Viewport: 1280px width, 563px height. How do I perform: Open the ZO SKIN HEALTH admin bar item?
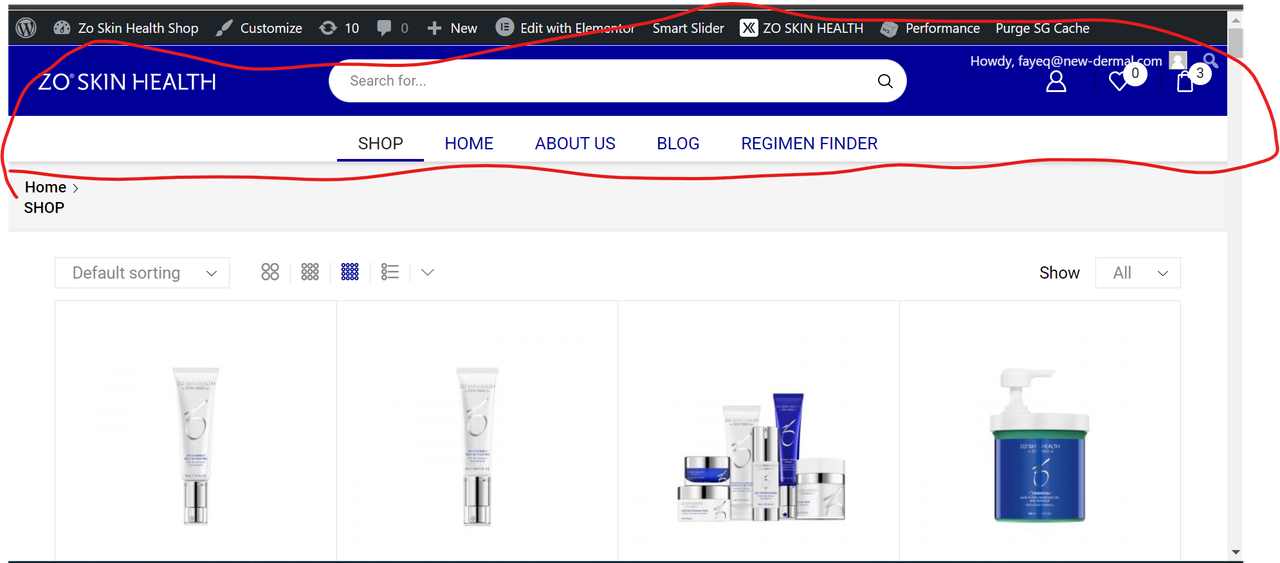pos(802,28)
